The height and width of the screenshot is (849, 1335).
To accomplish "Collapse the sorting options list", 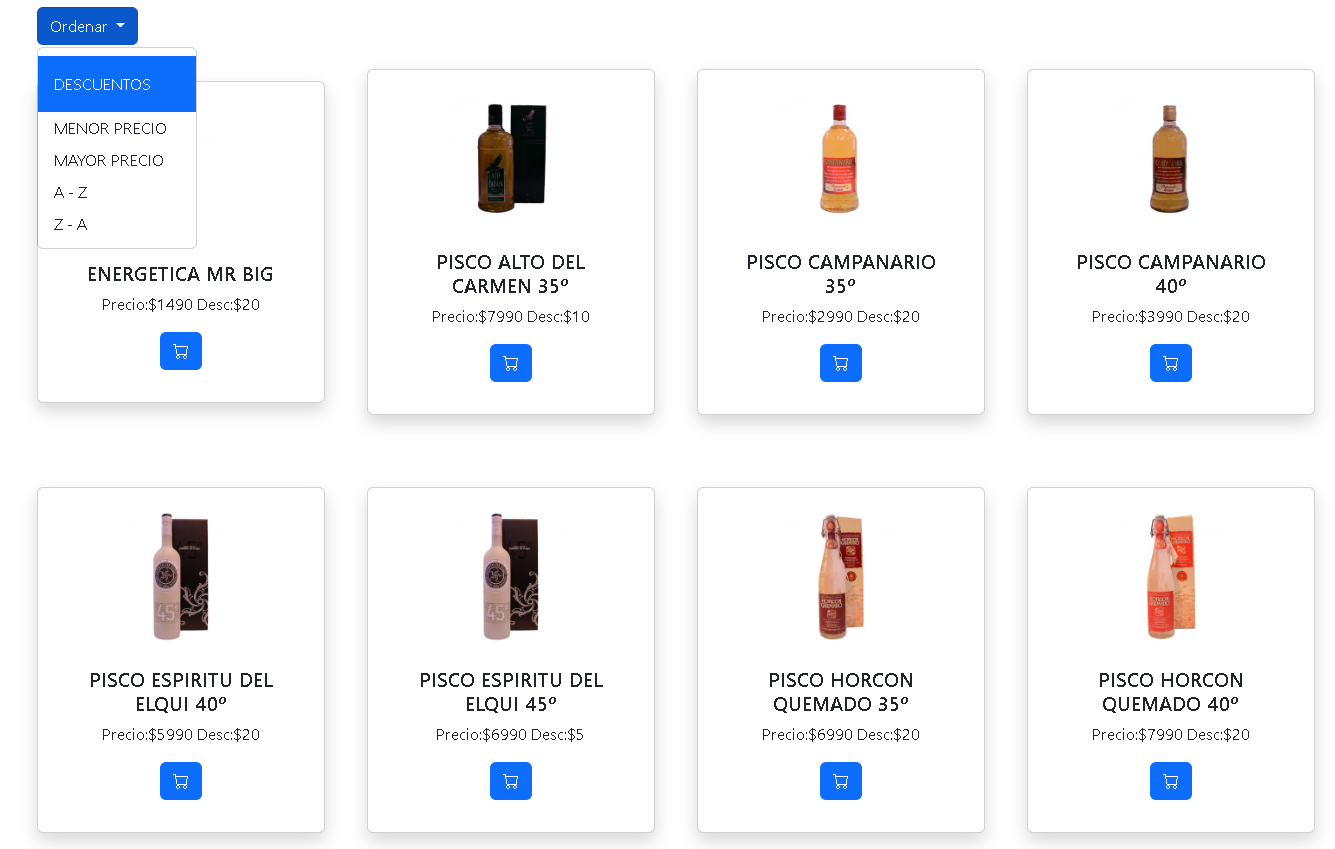I will (x=87, y=25).
